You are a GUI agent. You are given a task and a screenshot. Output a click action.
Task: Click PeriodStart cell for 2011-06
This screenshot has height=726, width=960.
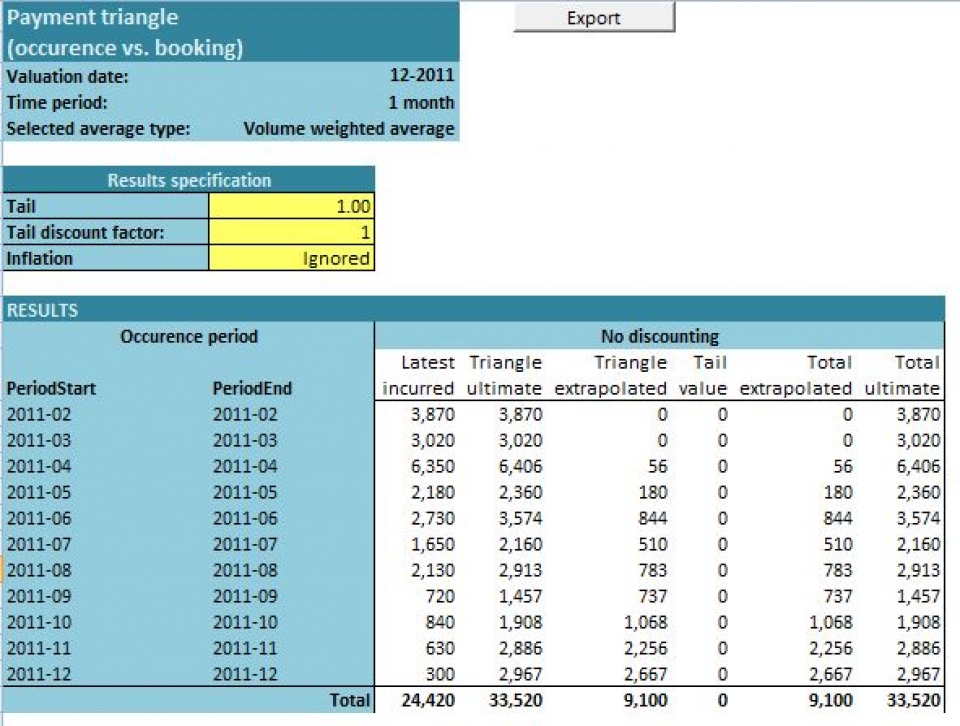click(39, 518)
